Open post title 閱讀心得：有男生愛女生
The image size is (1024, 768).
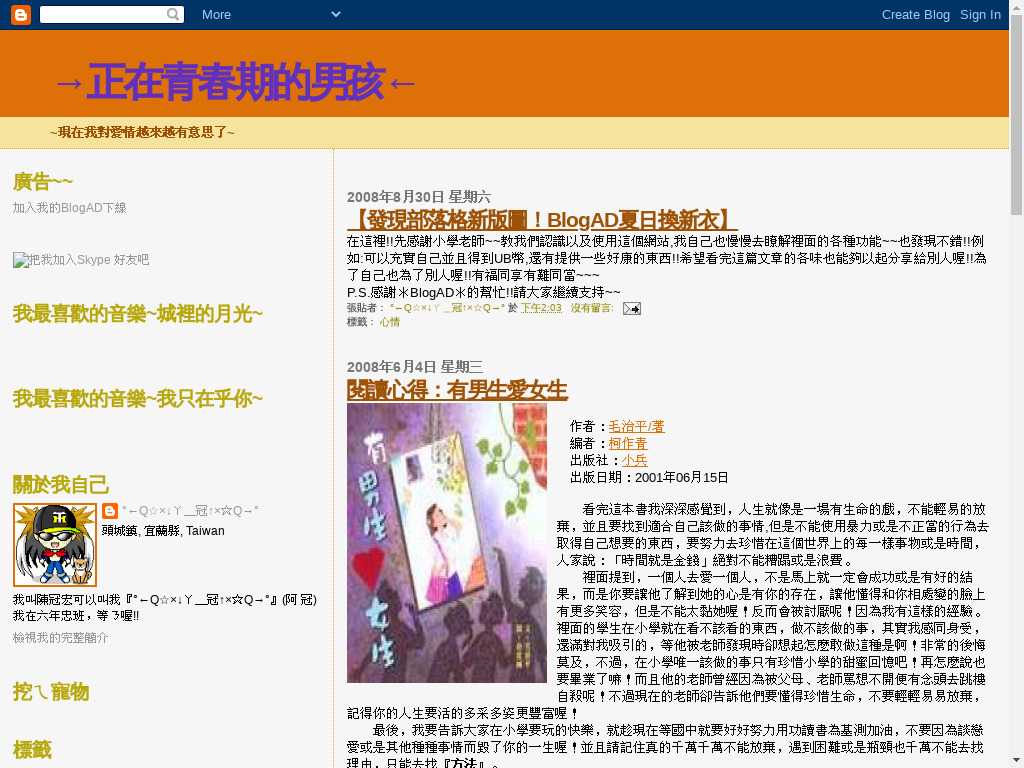pyautogui.click(x=457, y=390)
